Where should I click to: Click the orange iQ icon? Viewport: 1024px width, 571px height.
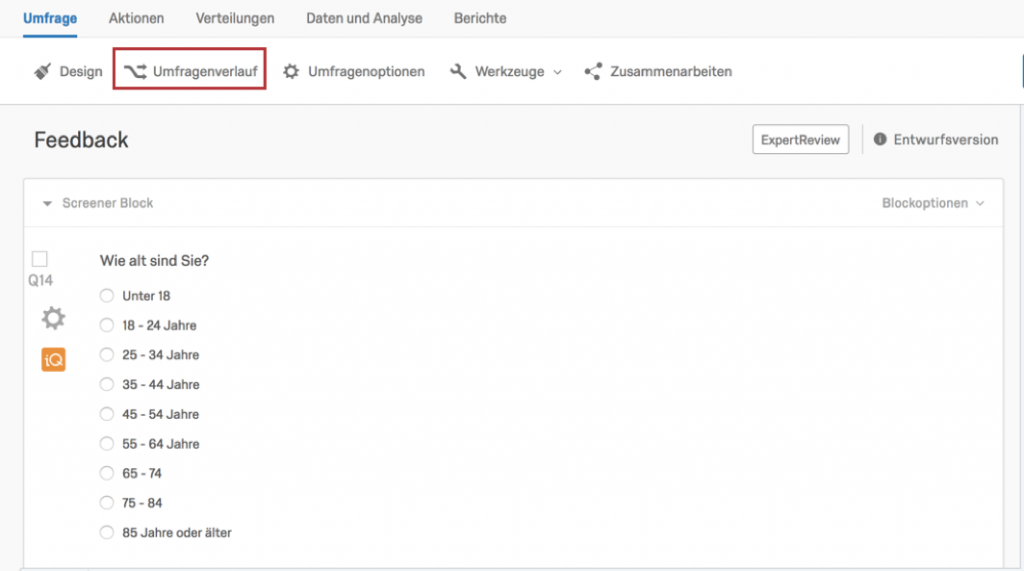[x=54, y=359]
